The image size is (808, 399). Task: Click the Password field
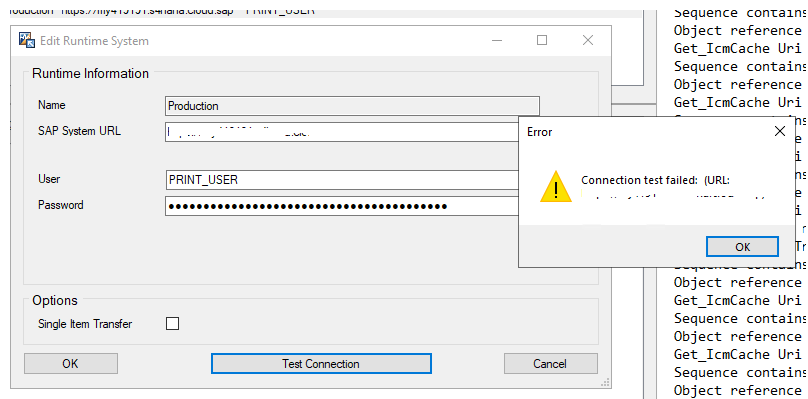(x=342, y=206)
